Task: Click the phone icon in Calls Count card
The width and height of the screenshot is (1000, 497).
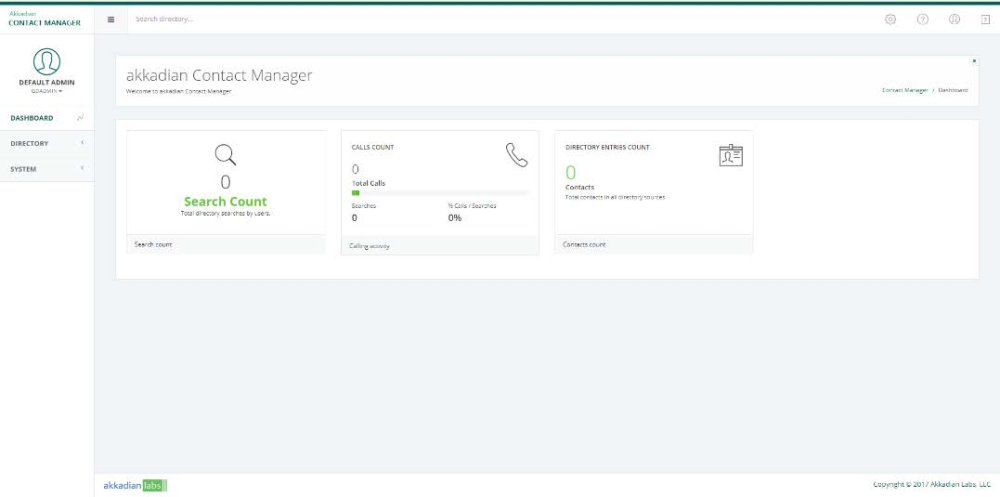Action: coord(517,155)
